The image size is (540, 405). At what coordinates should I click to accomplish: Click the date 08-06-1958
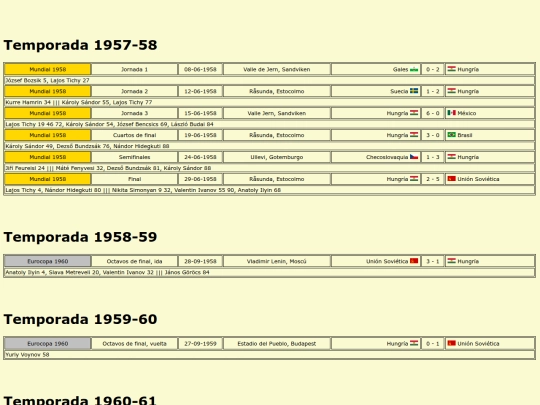click(200, 69)
